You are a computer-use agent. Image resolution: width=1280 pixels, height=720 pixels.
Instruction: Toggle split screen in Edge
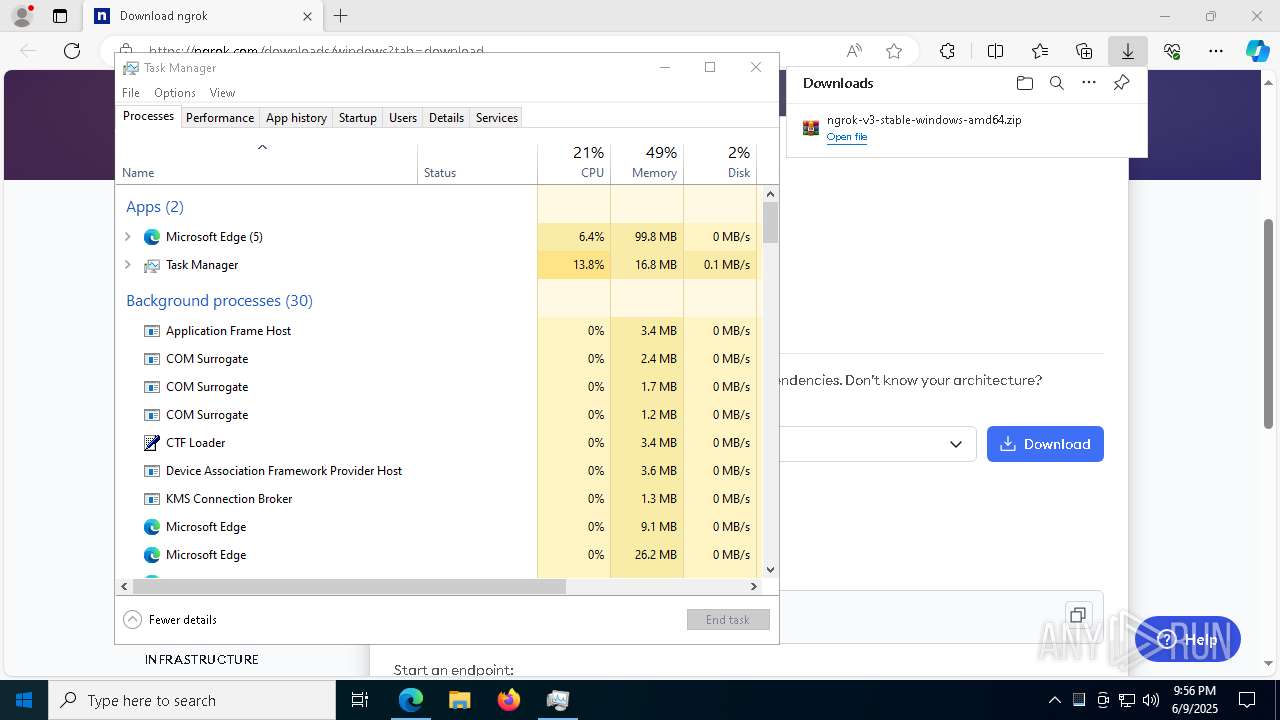(995, 51)
